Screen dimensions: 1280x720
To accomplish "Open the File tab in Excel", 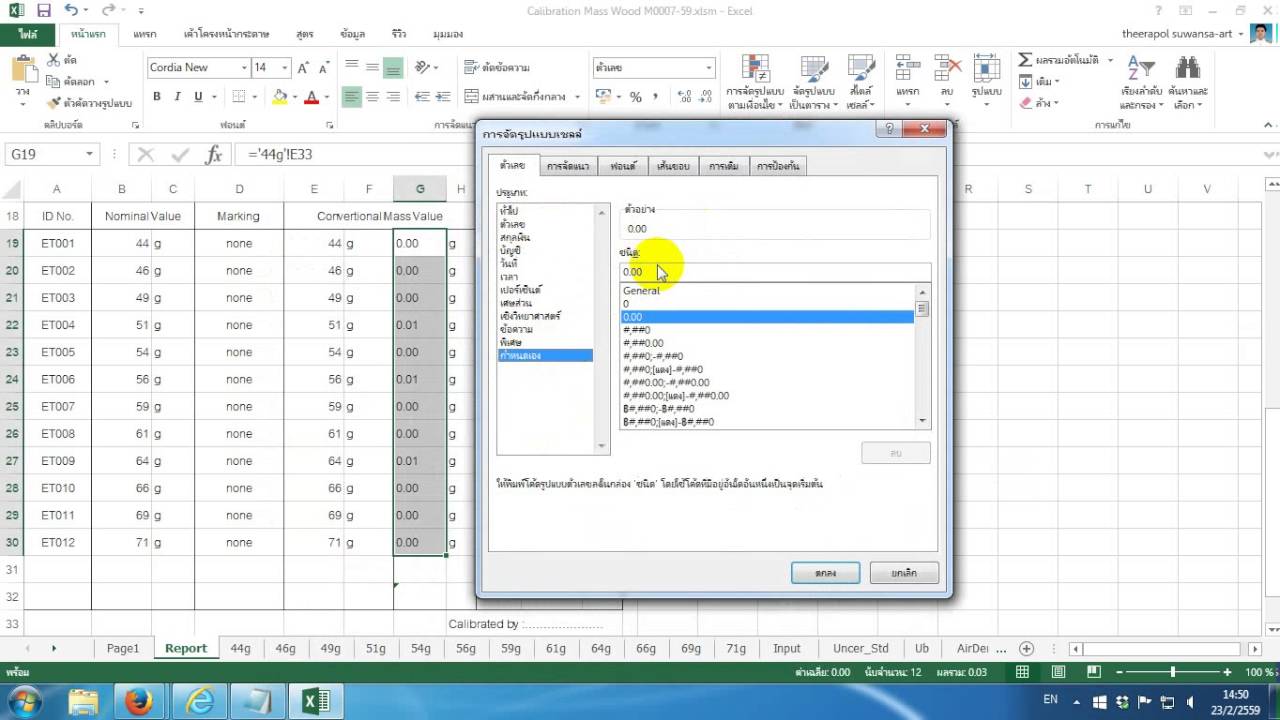I will coord(27,34).
